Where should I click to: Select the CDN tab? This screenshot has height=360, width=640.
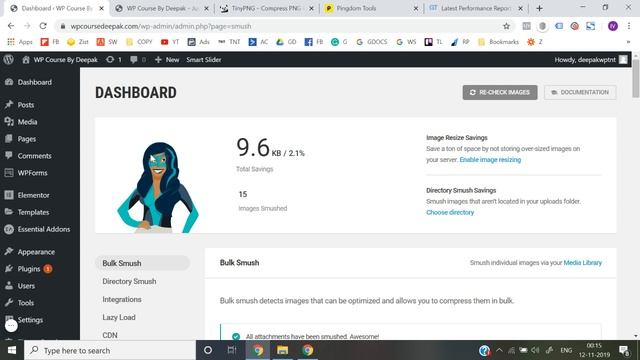[x=110, y=335]
